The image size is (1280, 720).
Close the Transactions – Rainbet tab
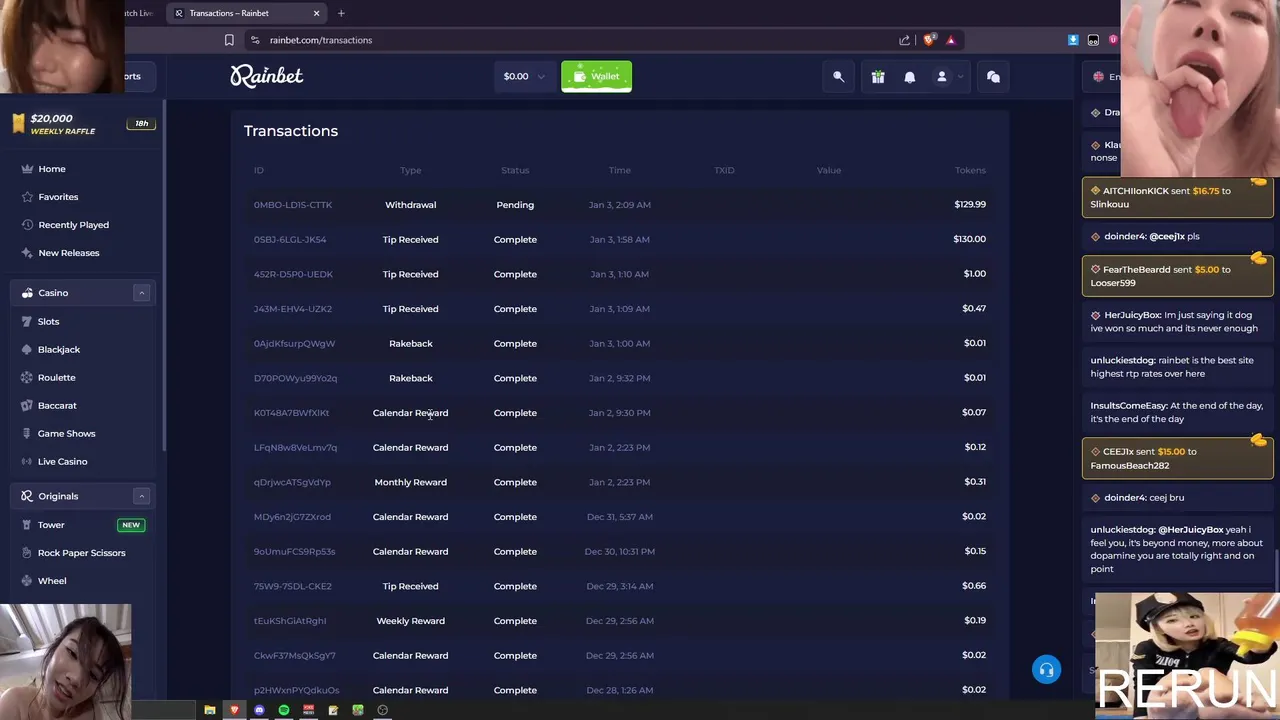click(x=317, y=13)
